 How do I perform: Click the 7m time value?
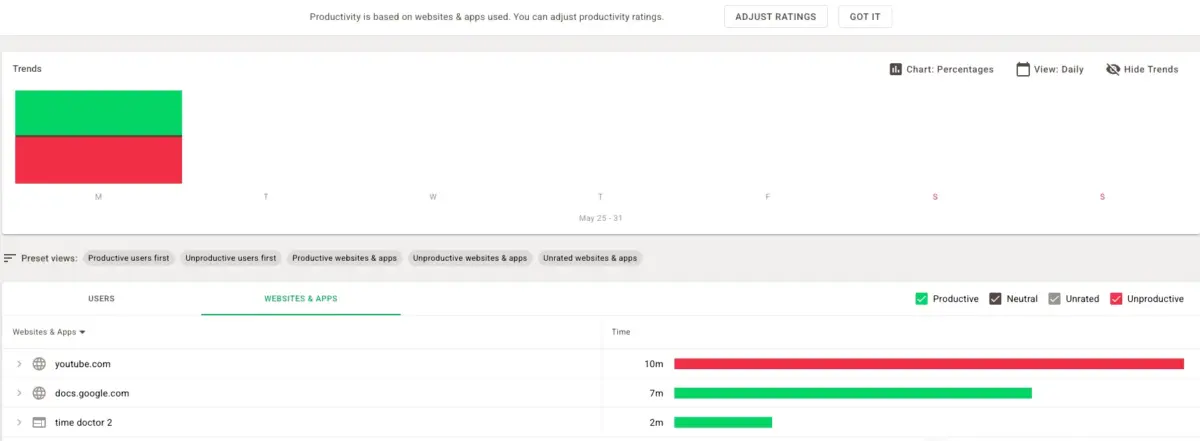tap(656, 393)
